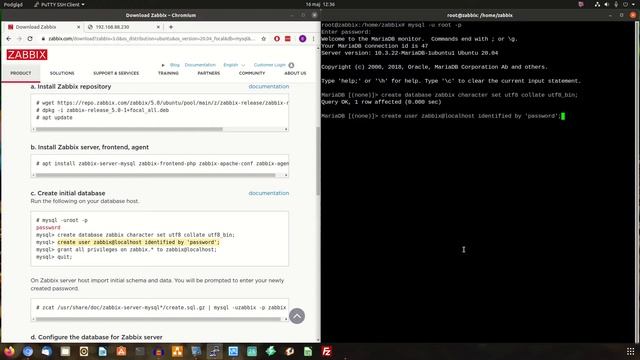640x360 pixels.
Task: Click the ZABBIX logo
Action: (x=27, y=55)
